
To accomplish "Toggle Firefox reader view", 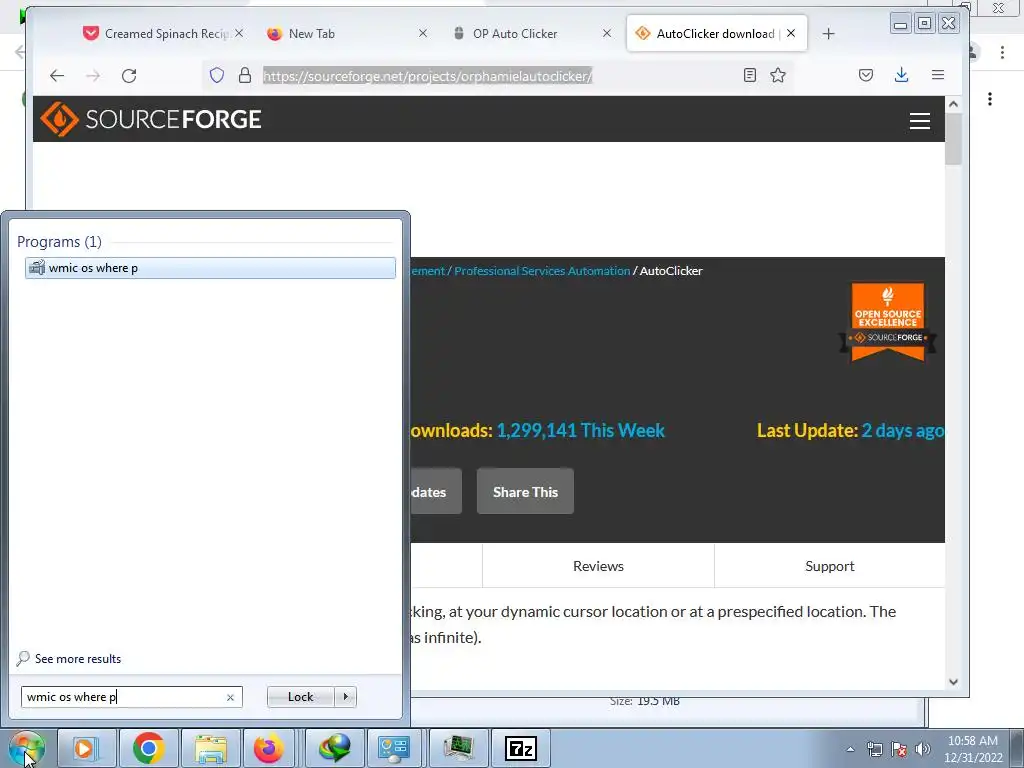I will click(750, 76).
